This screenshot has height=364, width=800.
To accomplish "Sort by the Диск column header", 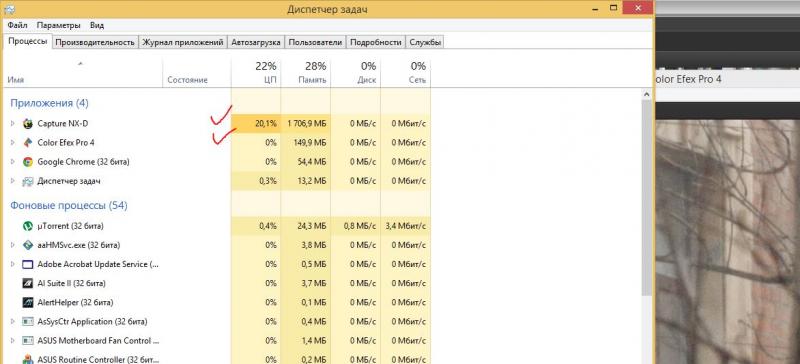I will 356,72.
